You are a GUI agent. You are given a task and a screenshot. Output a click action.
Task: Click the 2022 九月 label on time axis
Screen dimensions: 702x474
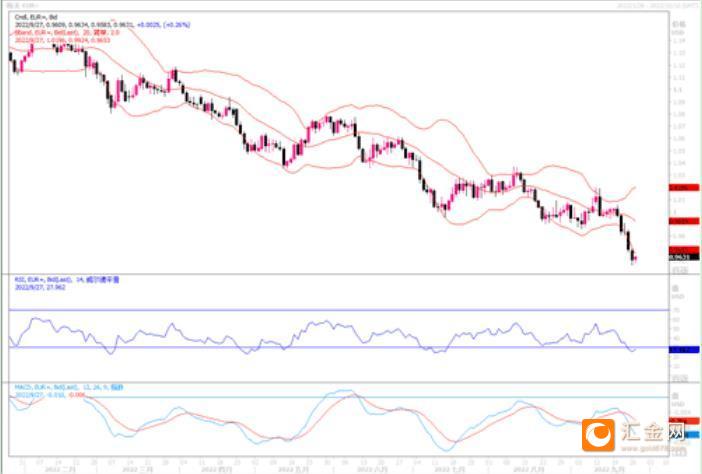[x=607, y=470]
